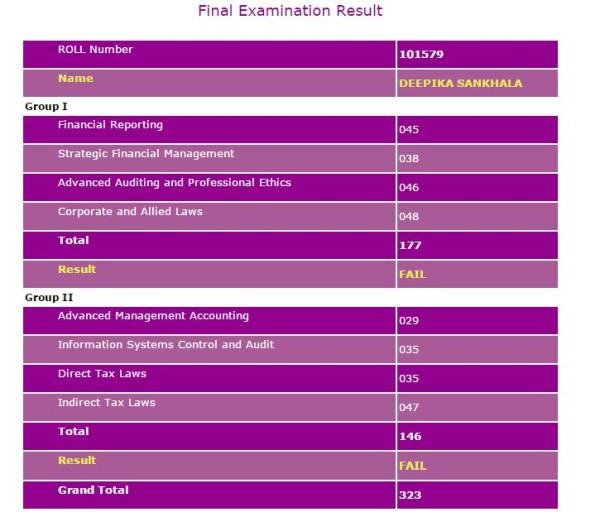This screenshot has height=512, width=600.
Task: Click the Group I total value 177
Action: [410, 245]
